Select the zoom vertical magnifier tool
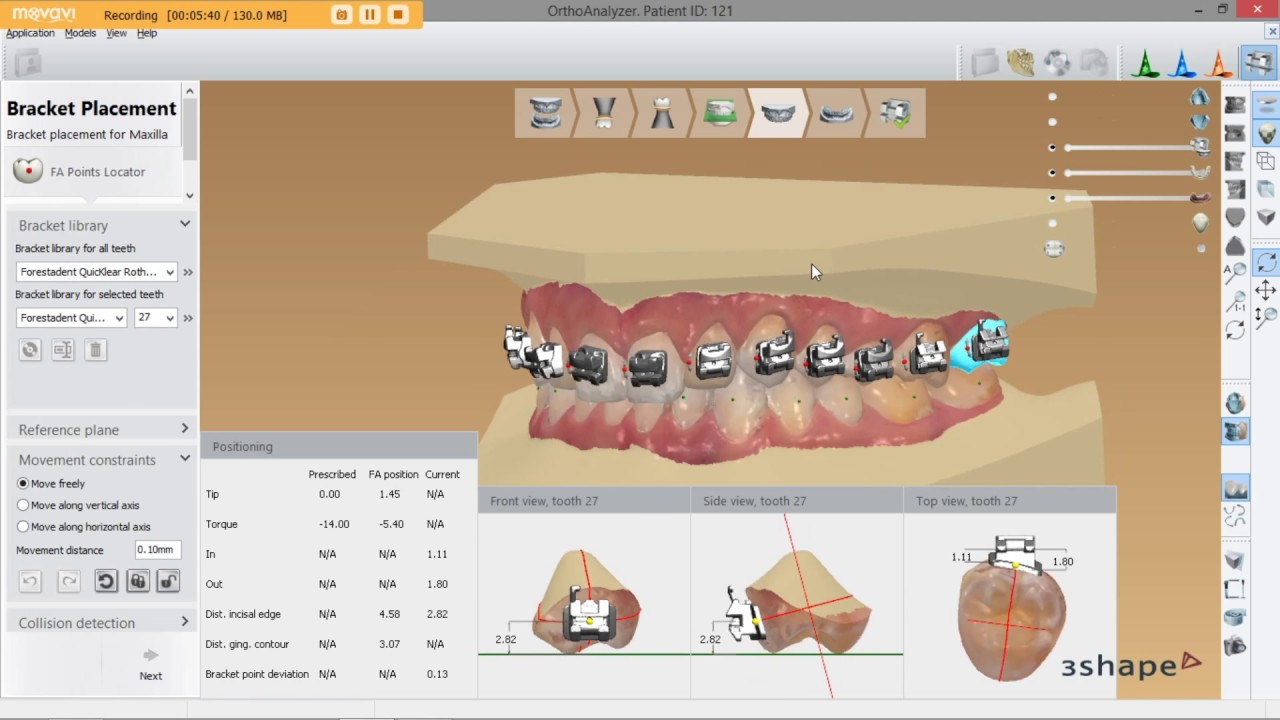 click(x=1266, y=318)
